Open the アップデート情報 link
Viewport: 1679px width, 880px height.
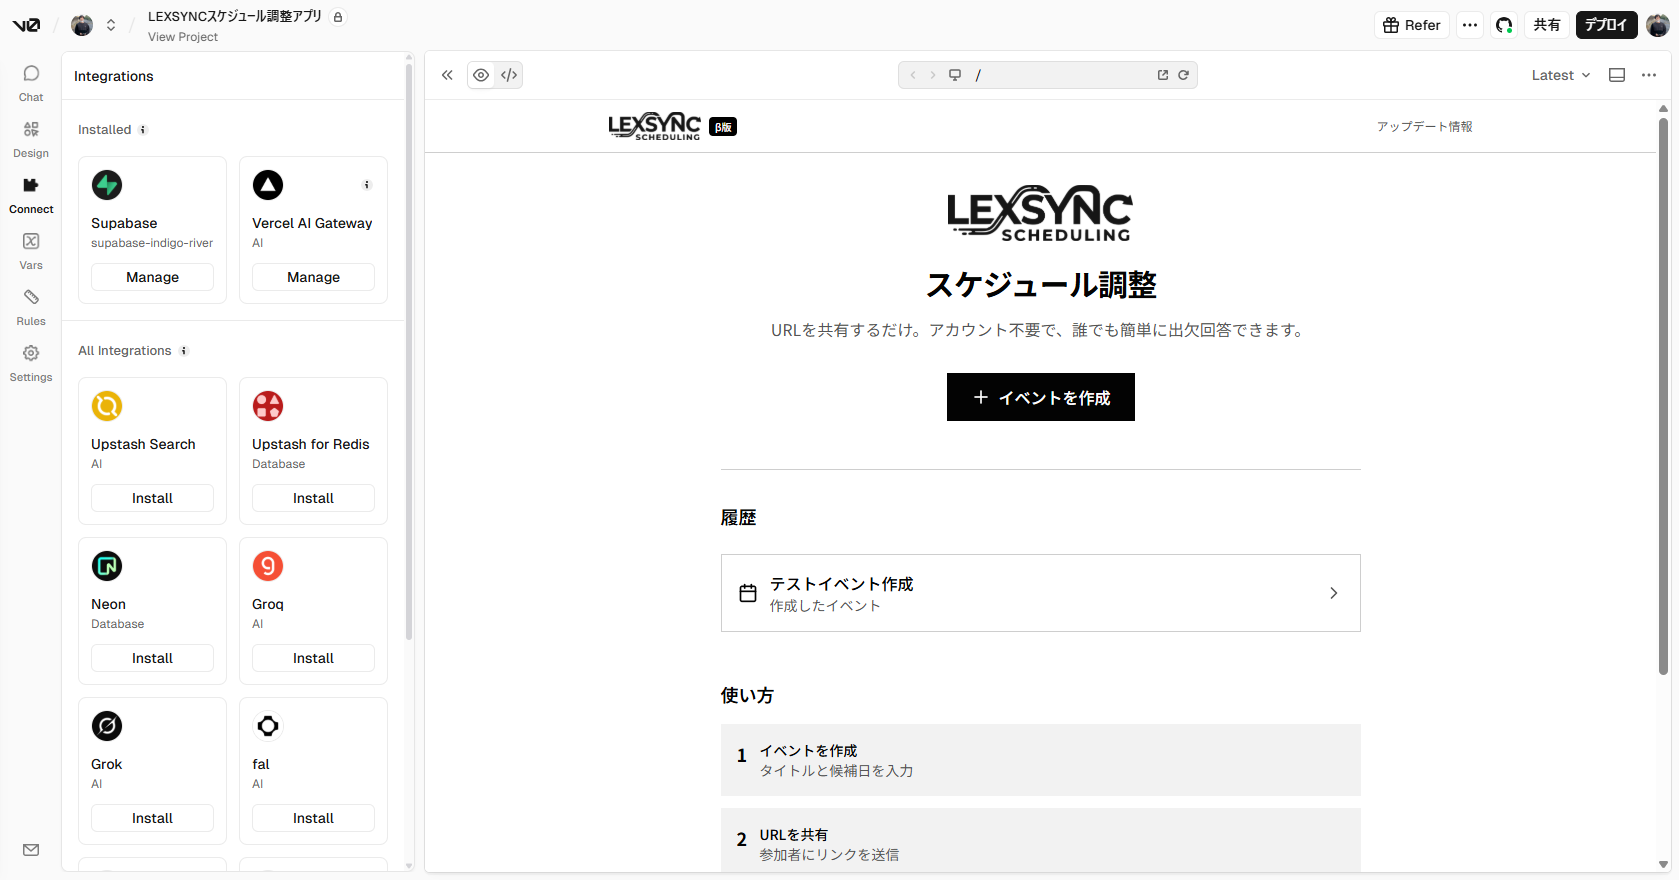point(1424,127)
